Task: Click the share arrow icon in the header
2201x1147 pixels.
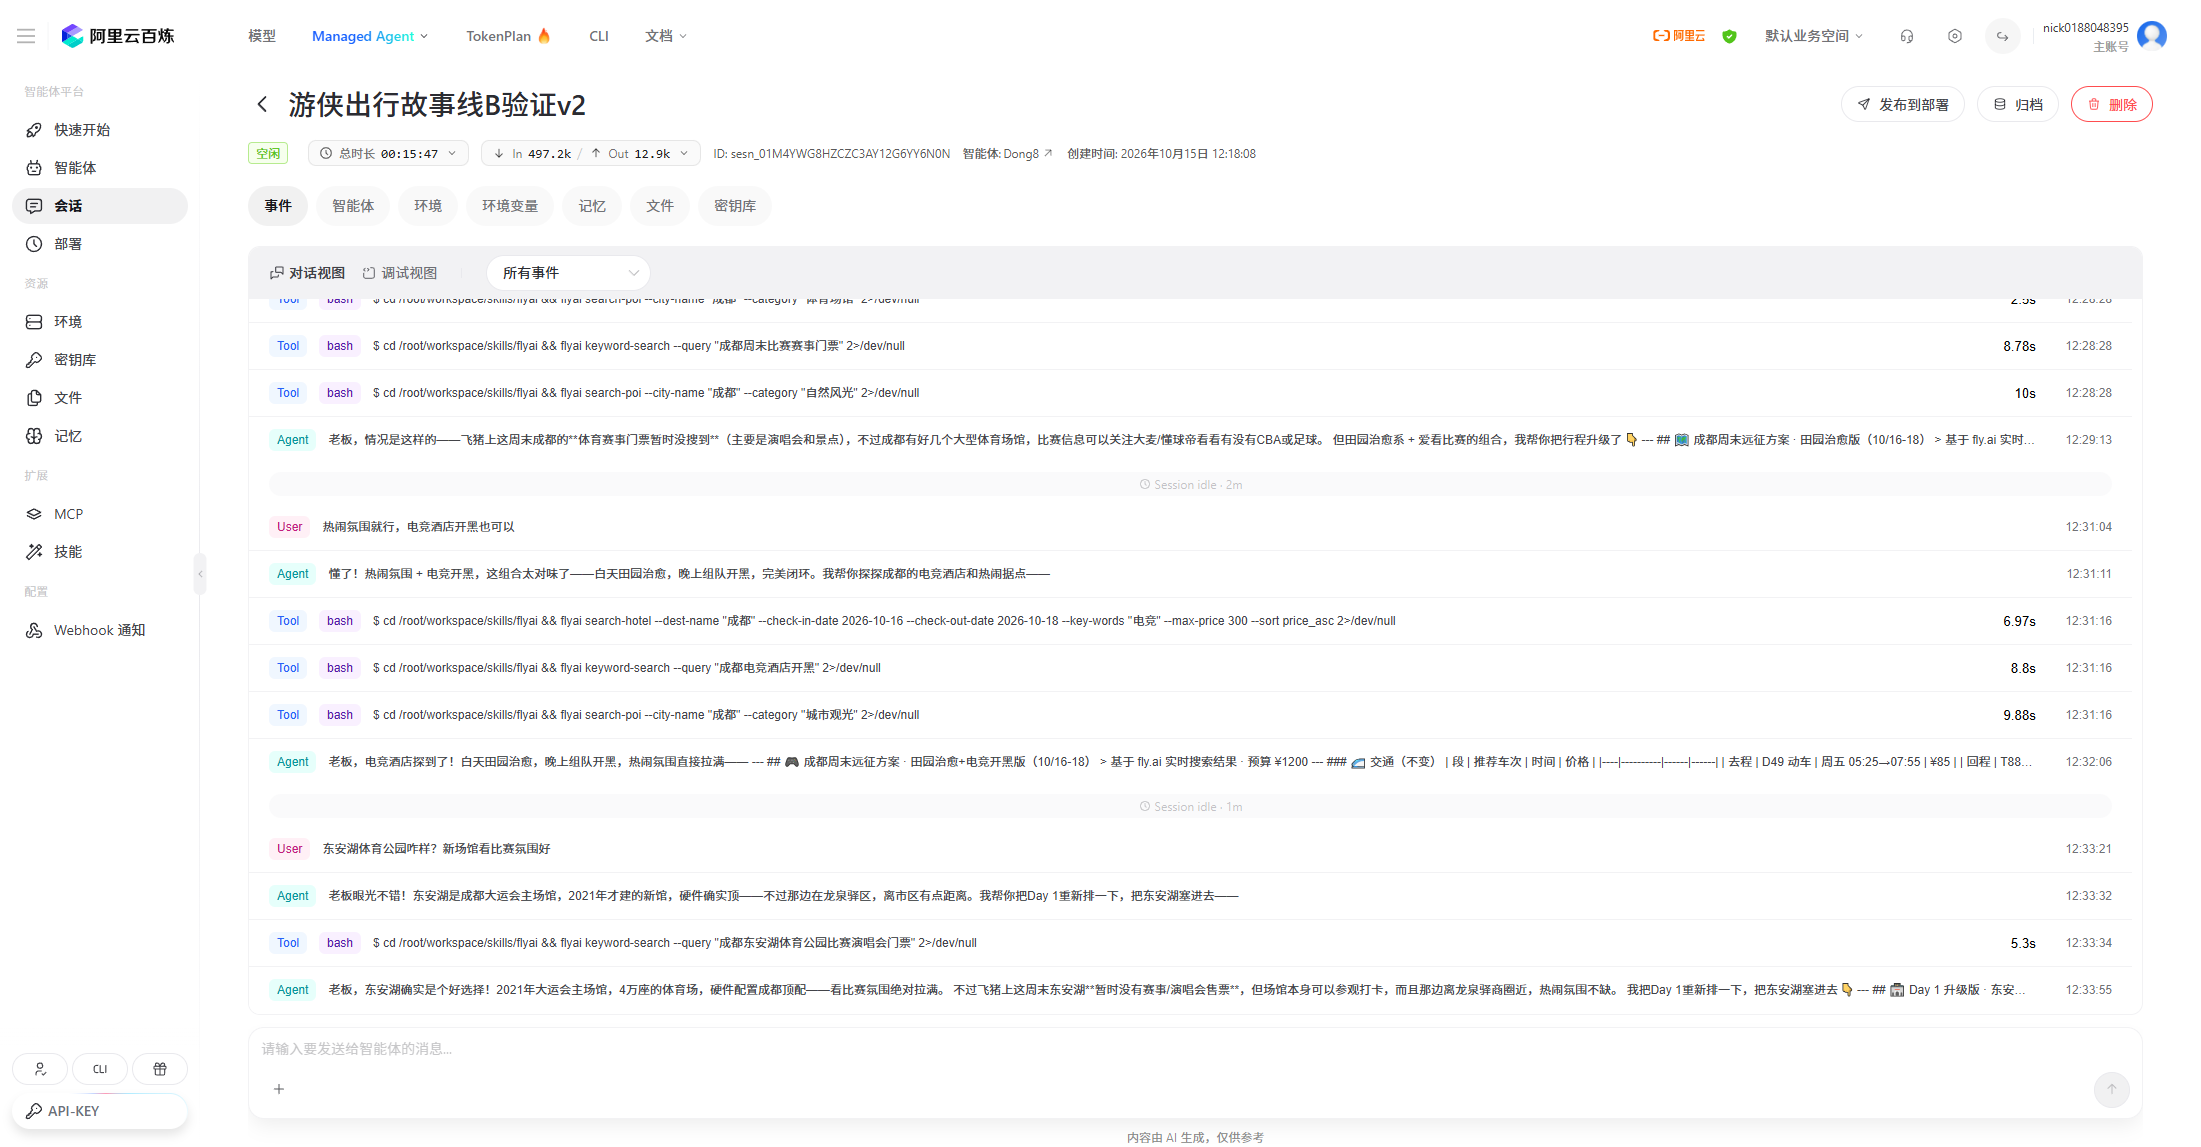Action: click(2002, 36)
